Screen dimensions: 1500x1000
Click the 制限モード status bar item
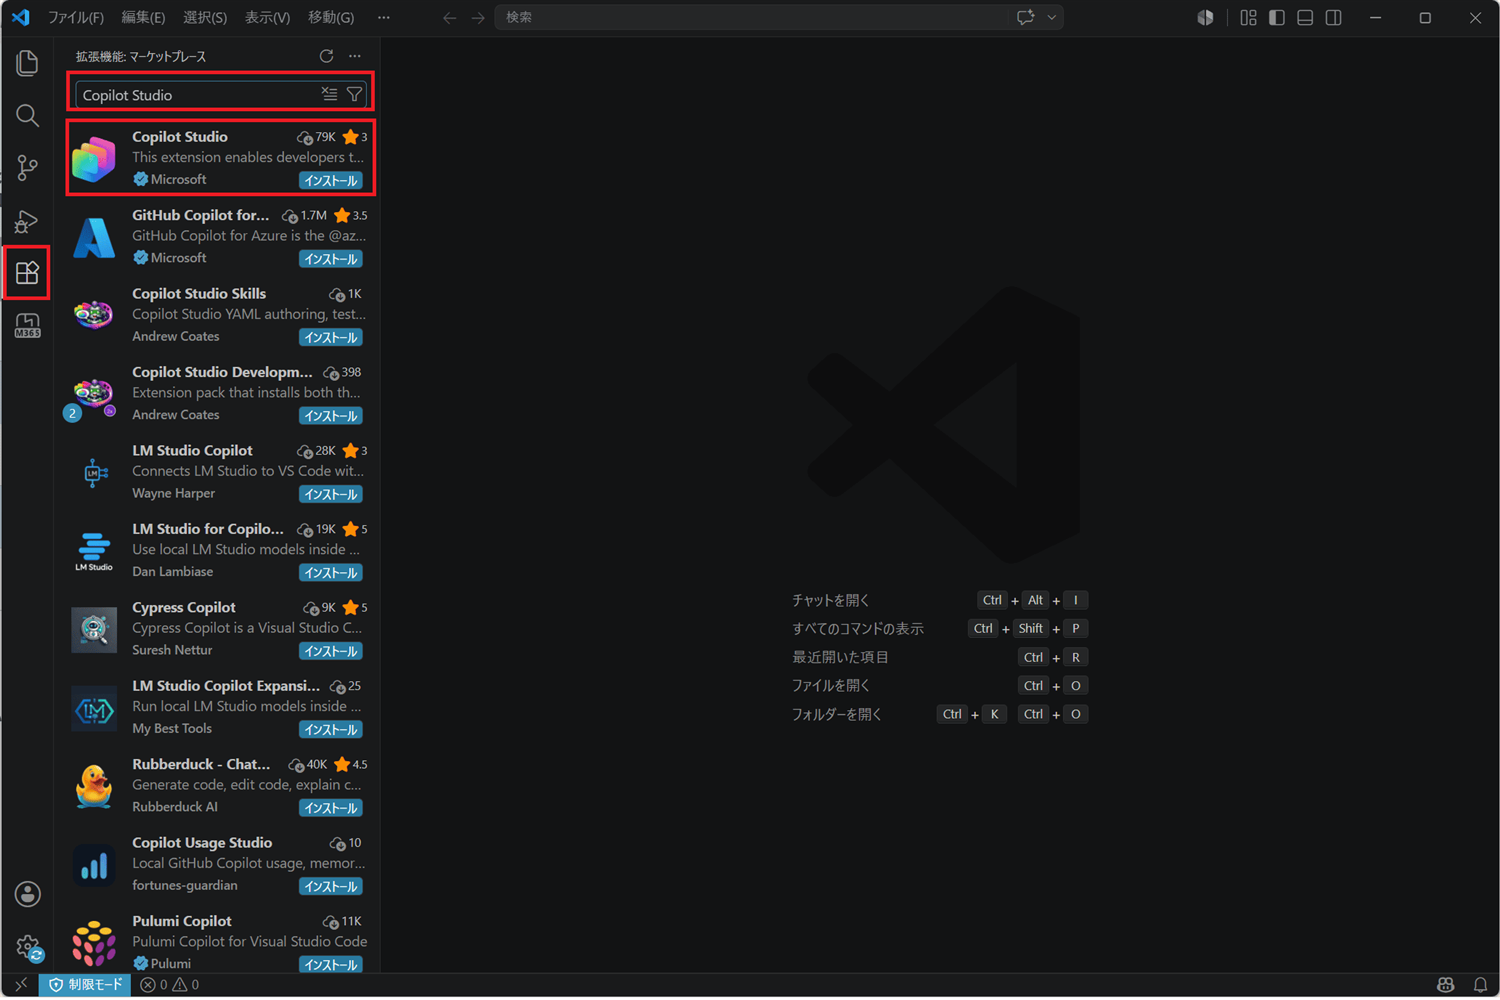tap(86, 985)
